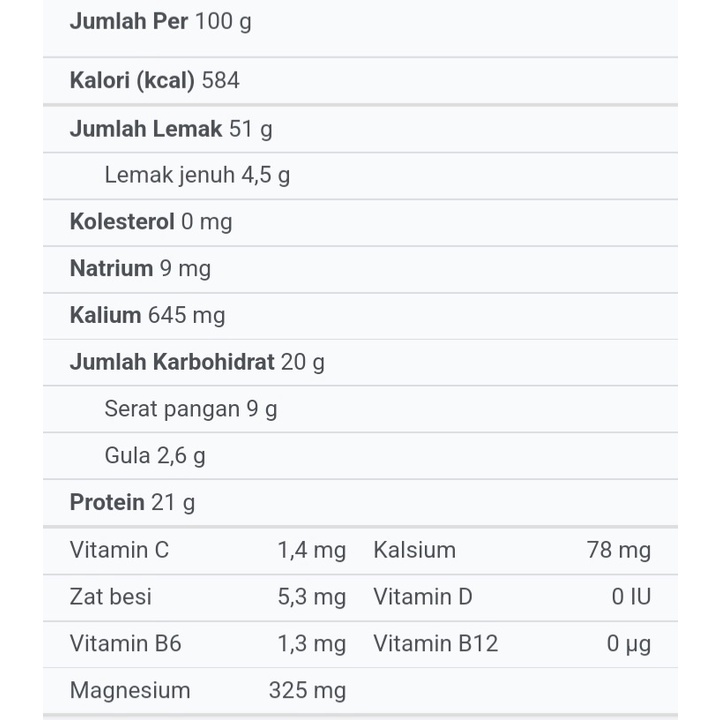Click the Vitamin C label
Screen dimensions: 720x720
(x=119, y=550)
